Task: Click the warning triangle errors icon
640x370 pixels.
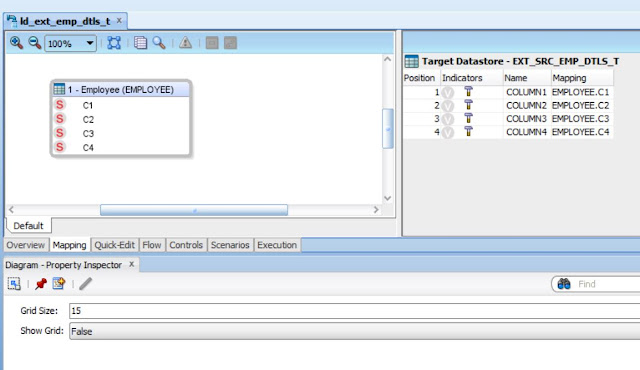Action: (185, 42)
